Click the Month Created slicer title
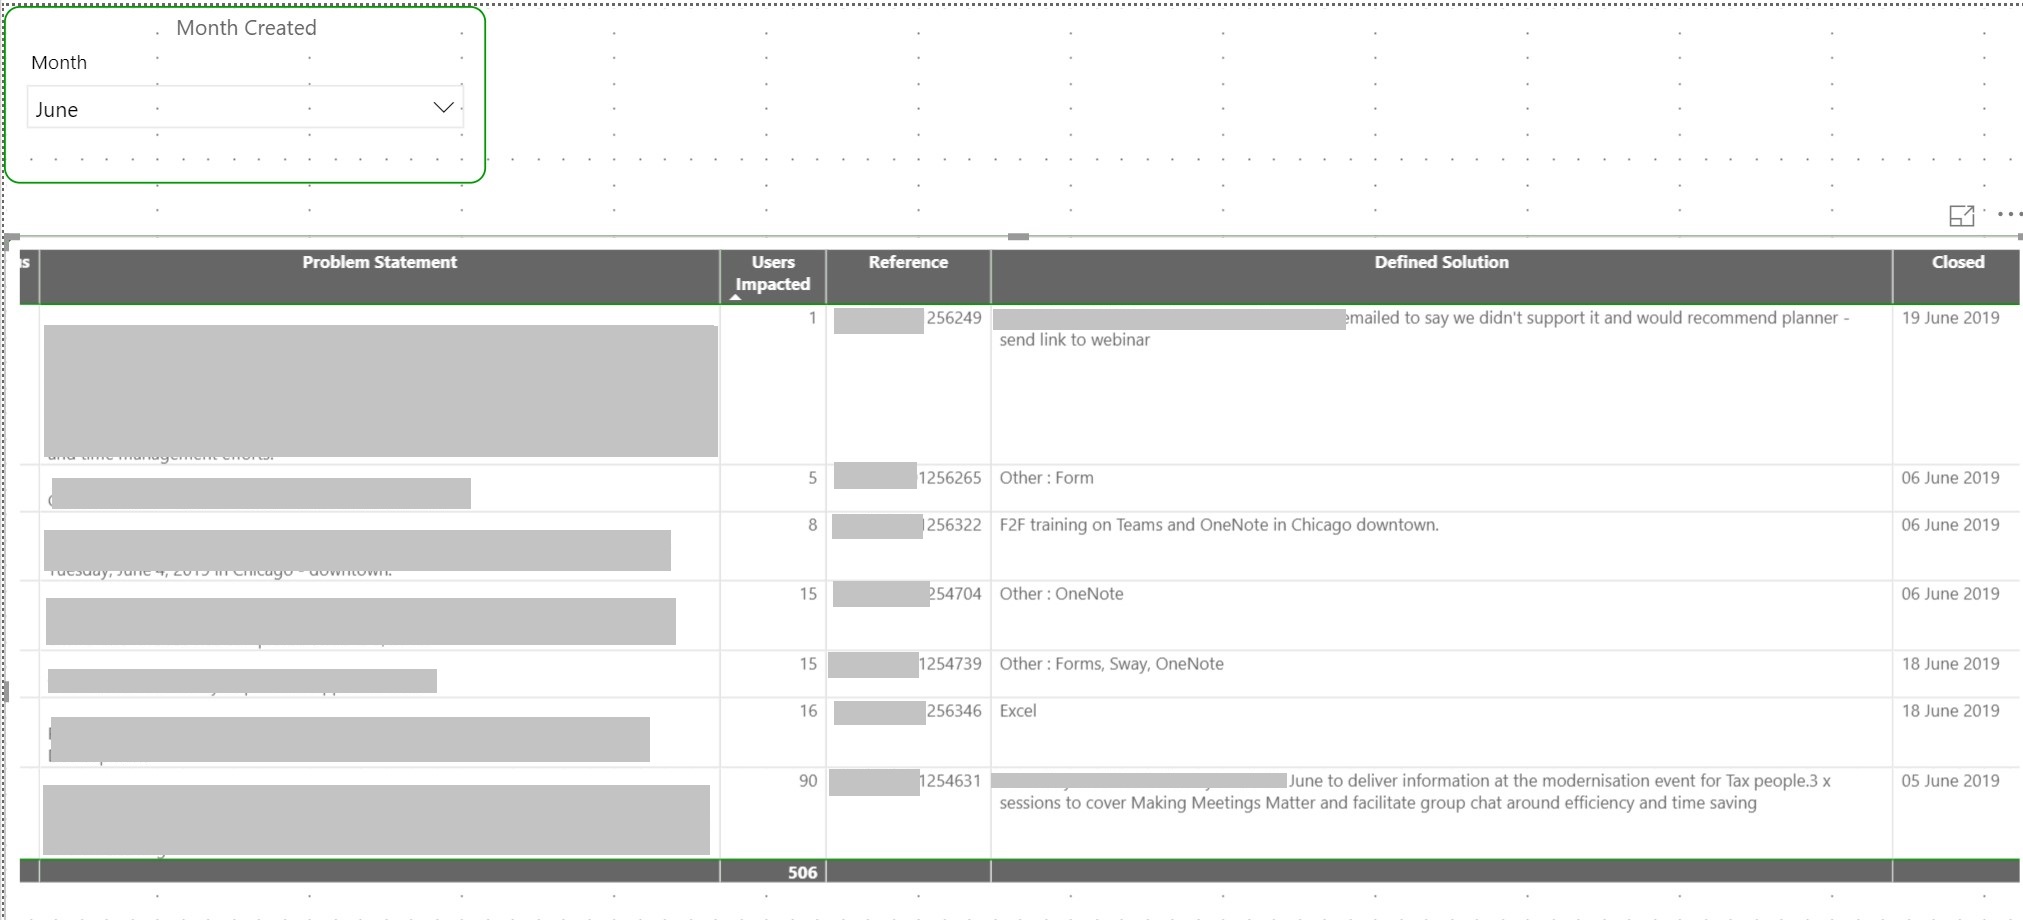This screenshot has width=2023, height=920. coord(246,28)
